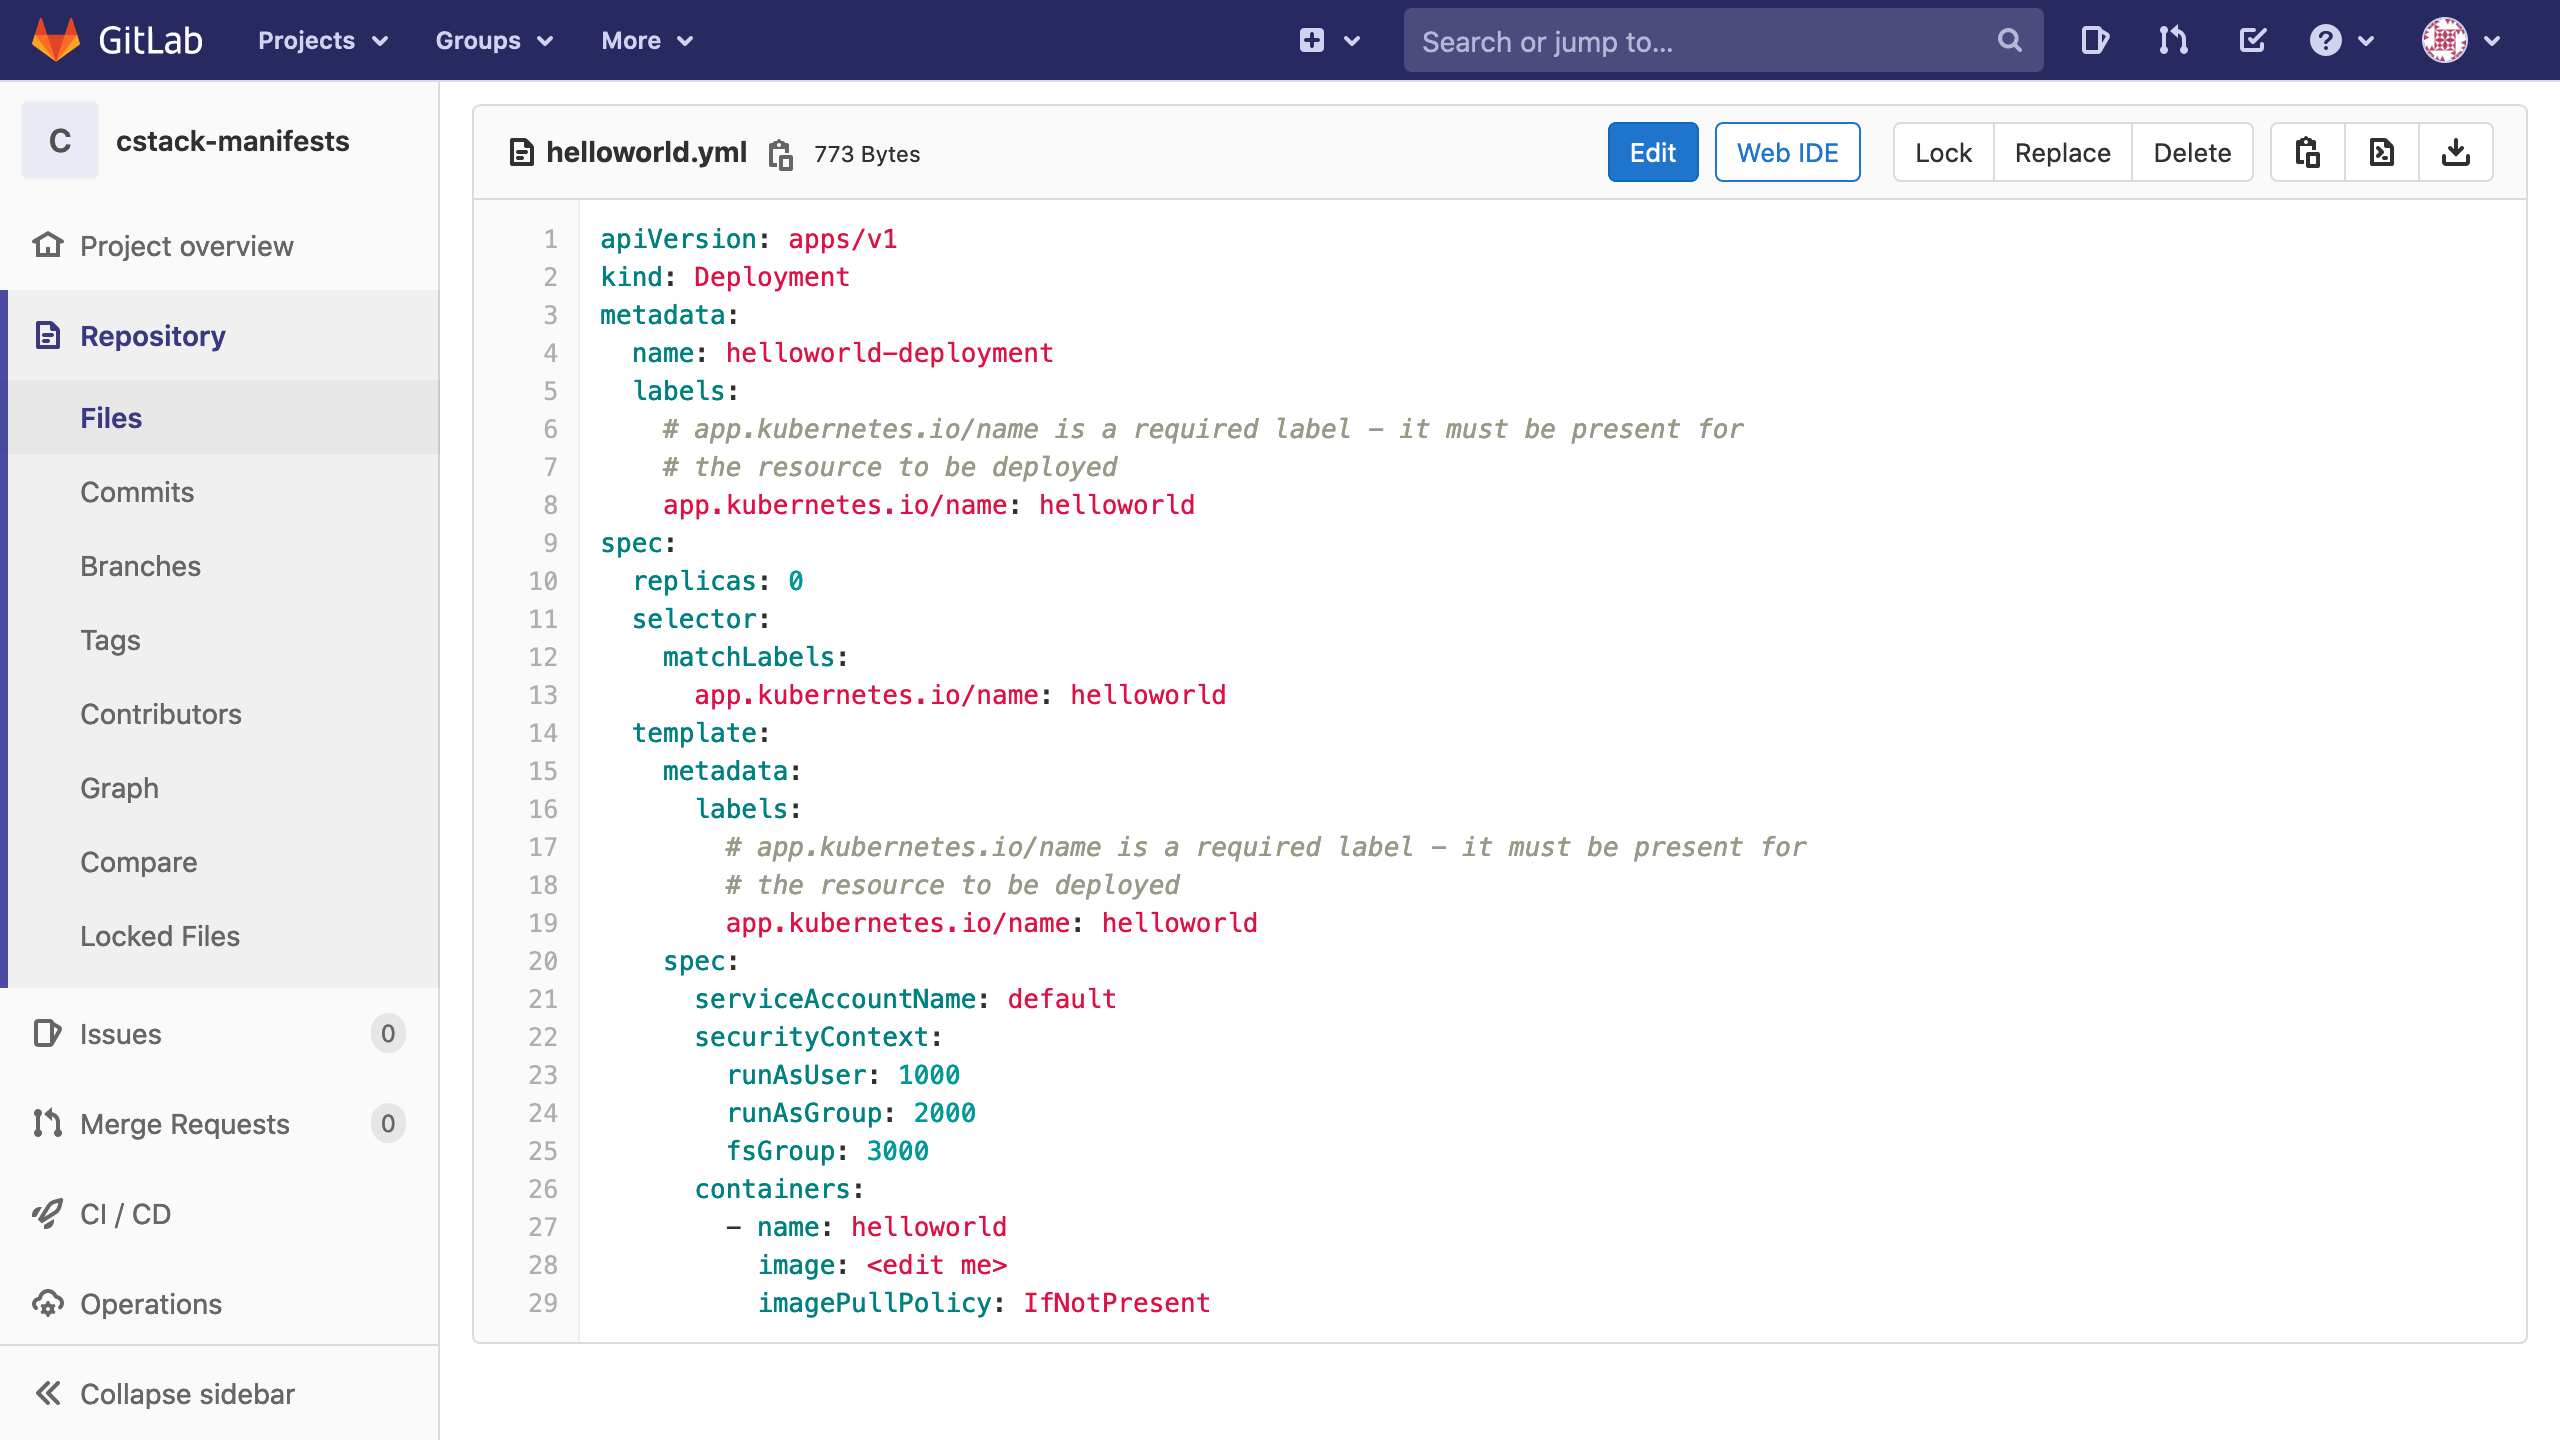Copy file contents icon button

tap(2308, 152)
